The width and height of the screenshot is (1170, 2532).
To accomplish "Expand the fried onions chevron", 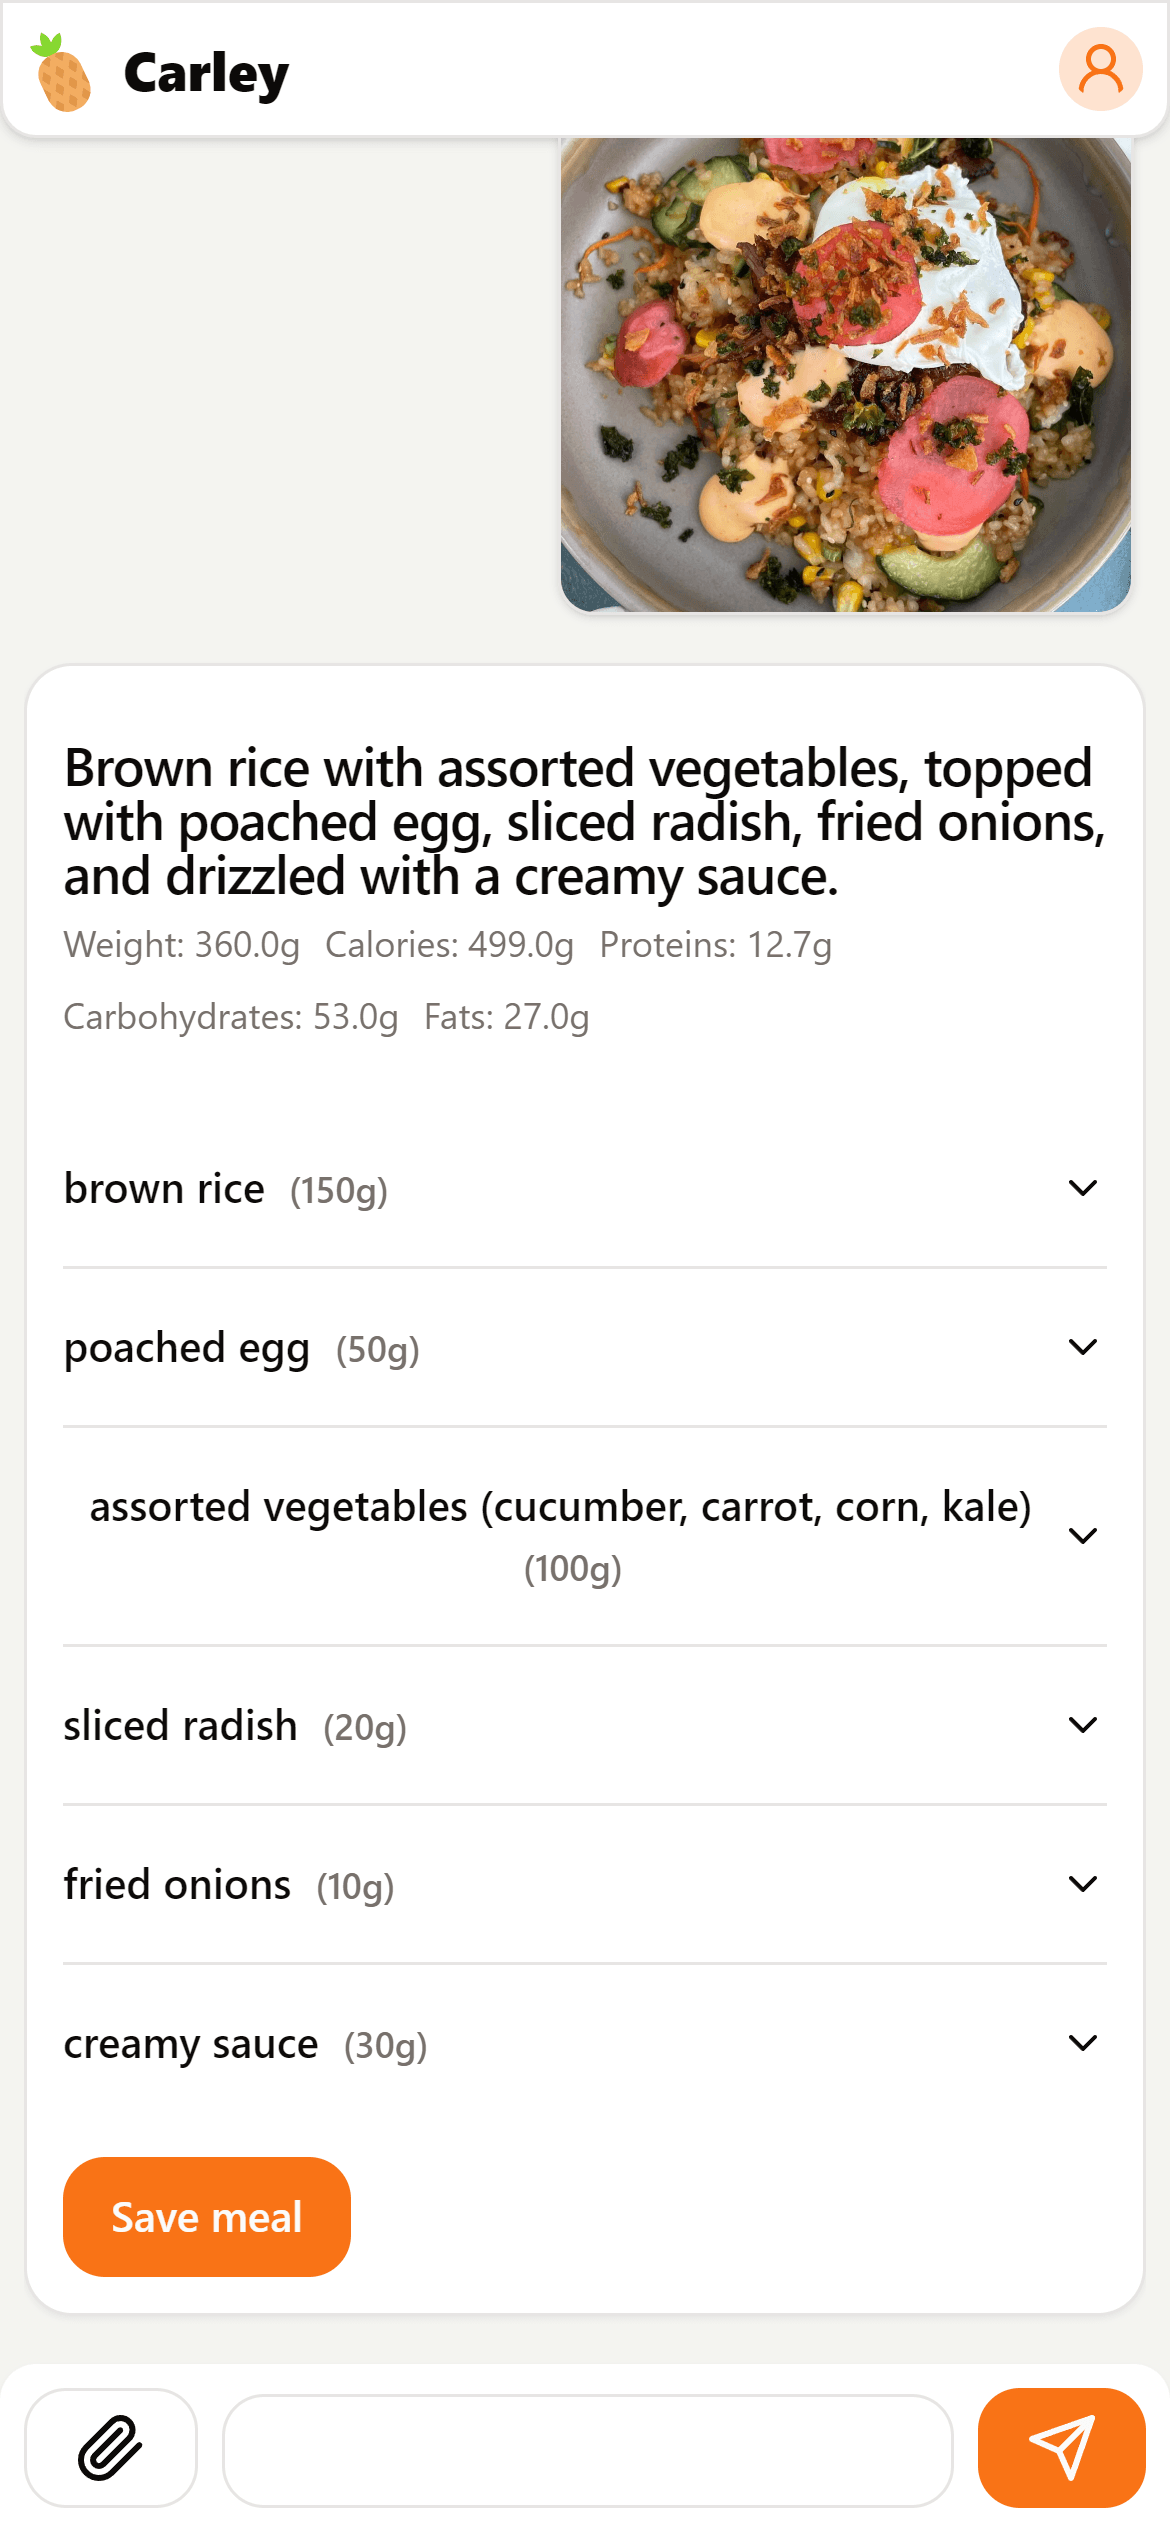I will (1083, 1884).
